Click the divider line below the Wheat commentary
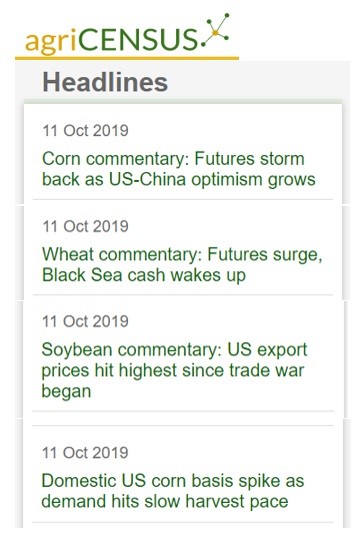Viewport: 360px width, 536px height. pos(183,294)
